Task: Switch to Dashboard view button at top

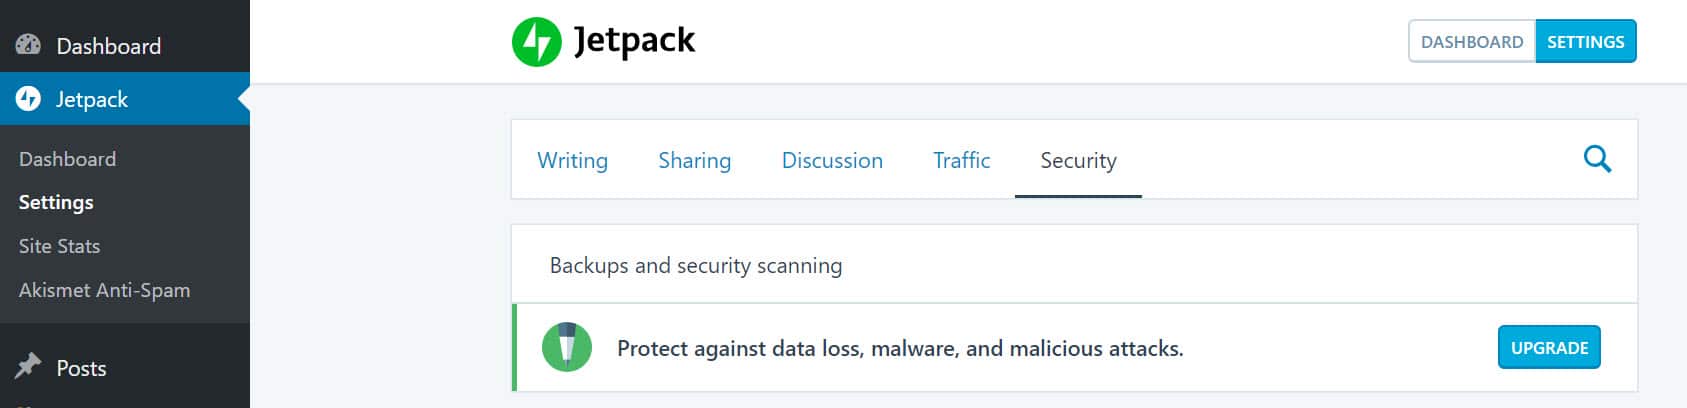Action: coord(1472,42)
